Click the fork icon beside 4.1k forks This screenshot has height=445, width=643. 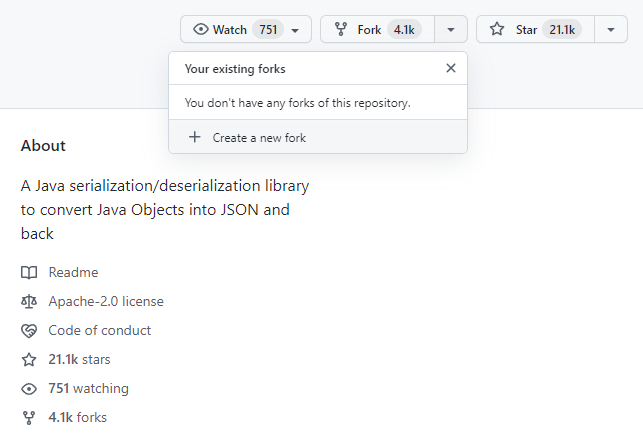(x=29, y=418)
